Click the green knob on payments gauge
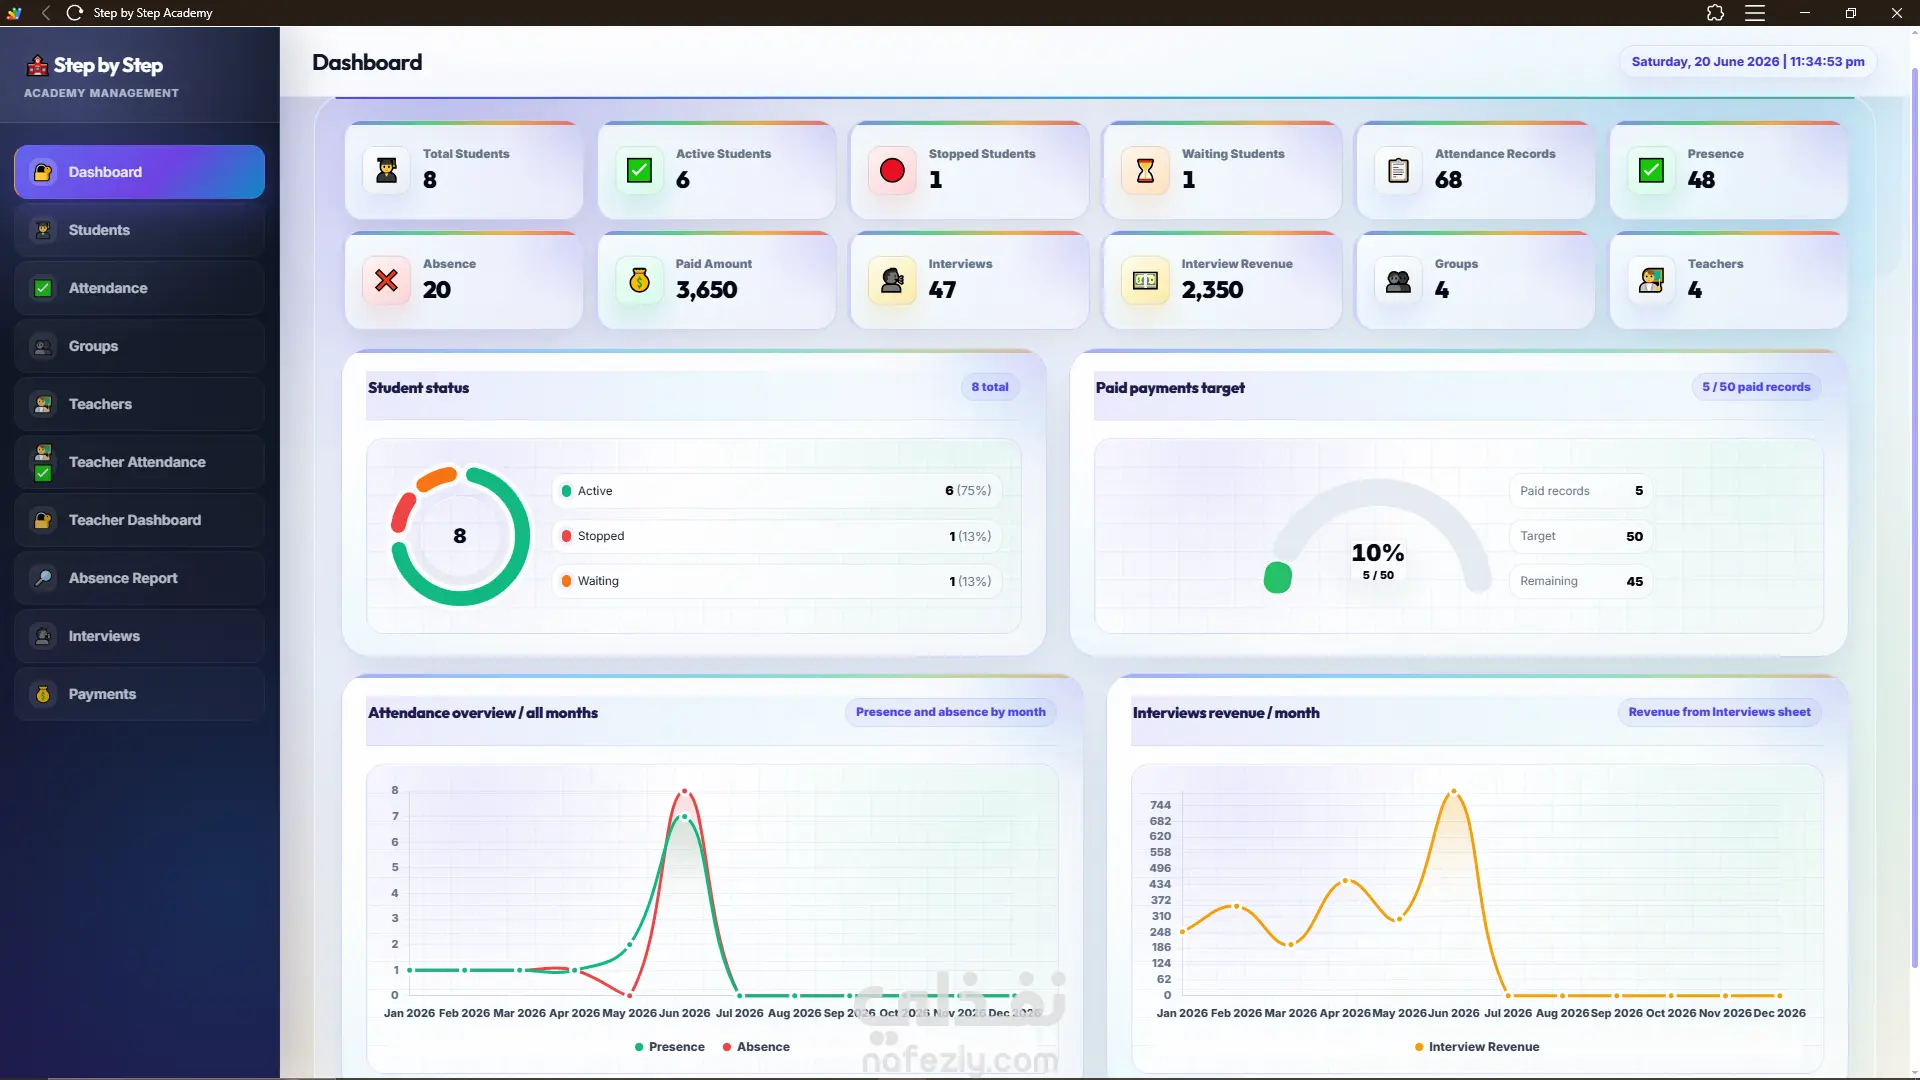The image size is (1920, 1080). [1277, 577]
